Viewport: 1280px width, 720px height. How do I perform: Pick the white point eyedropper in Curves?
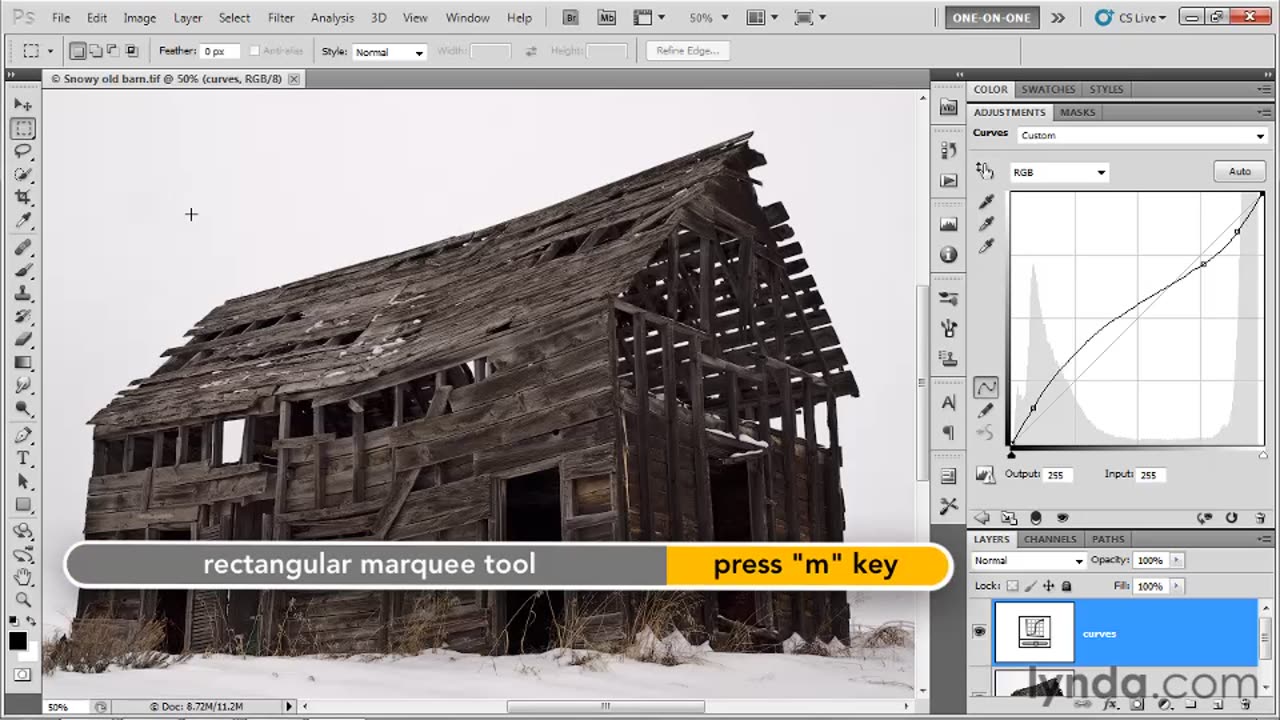click(x=987, y=246)
